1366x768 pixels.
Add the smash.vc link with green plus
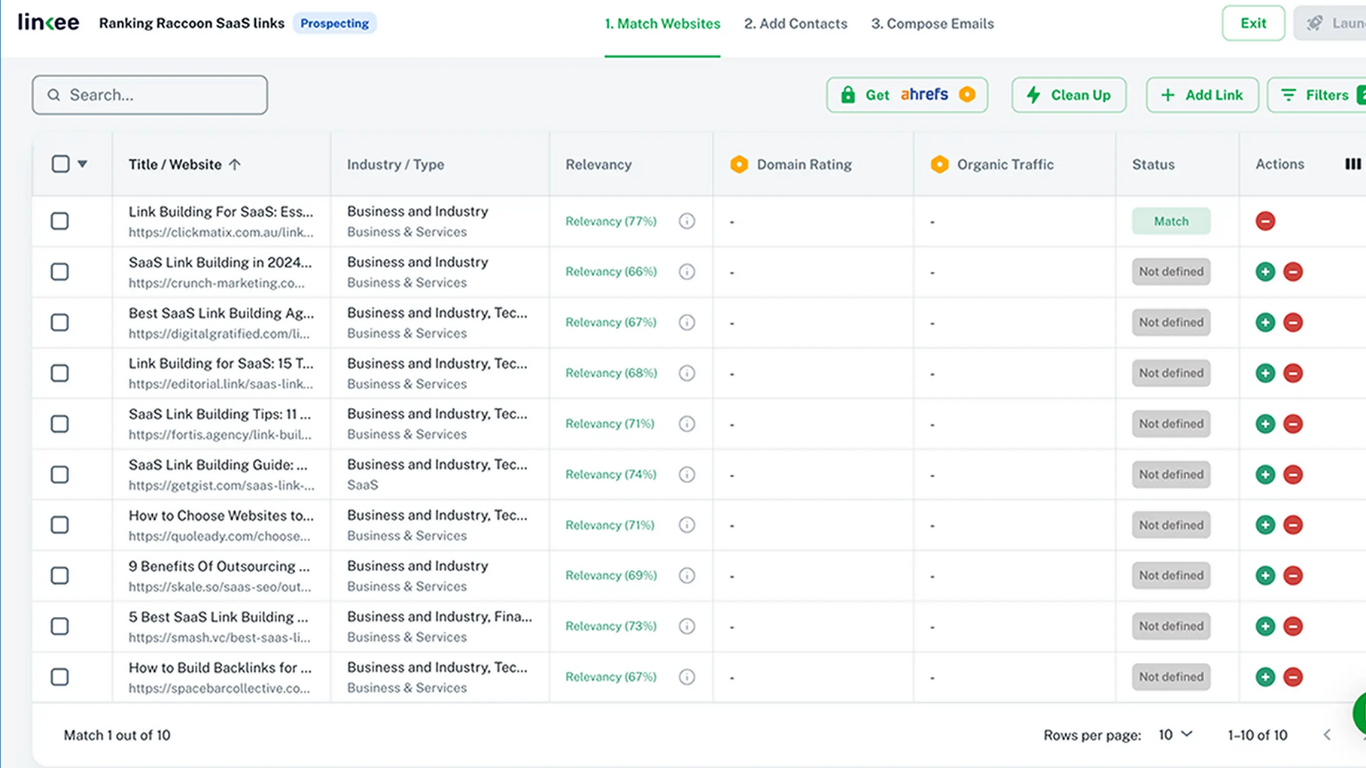click(1265, 627)
